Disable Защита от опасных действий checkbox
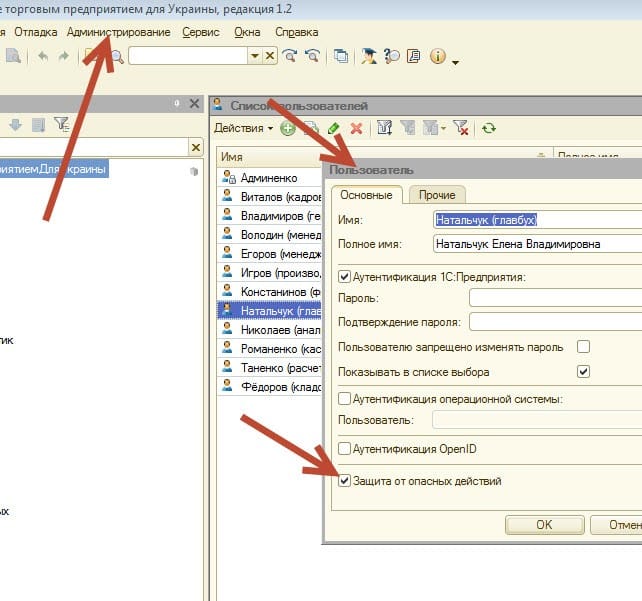642x601 pixels. (346, 481)
